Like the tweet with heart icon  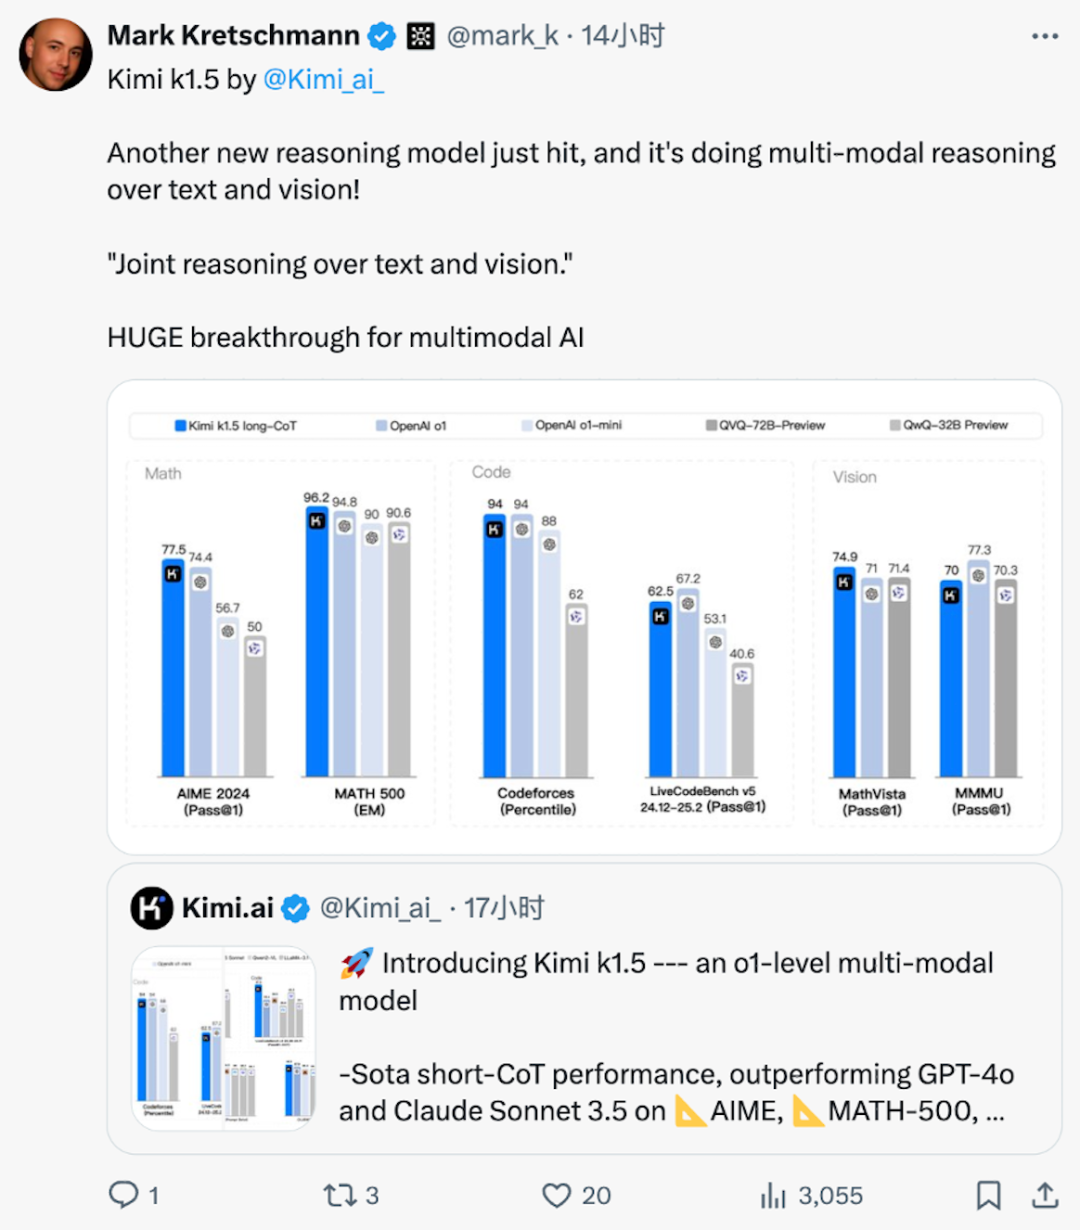[x=556, y=1194]
